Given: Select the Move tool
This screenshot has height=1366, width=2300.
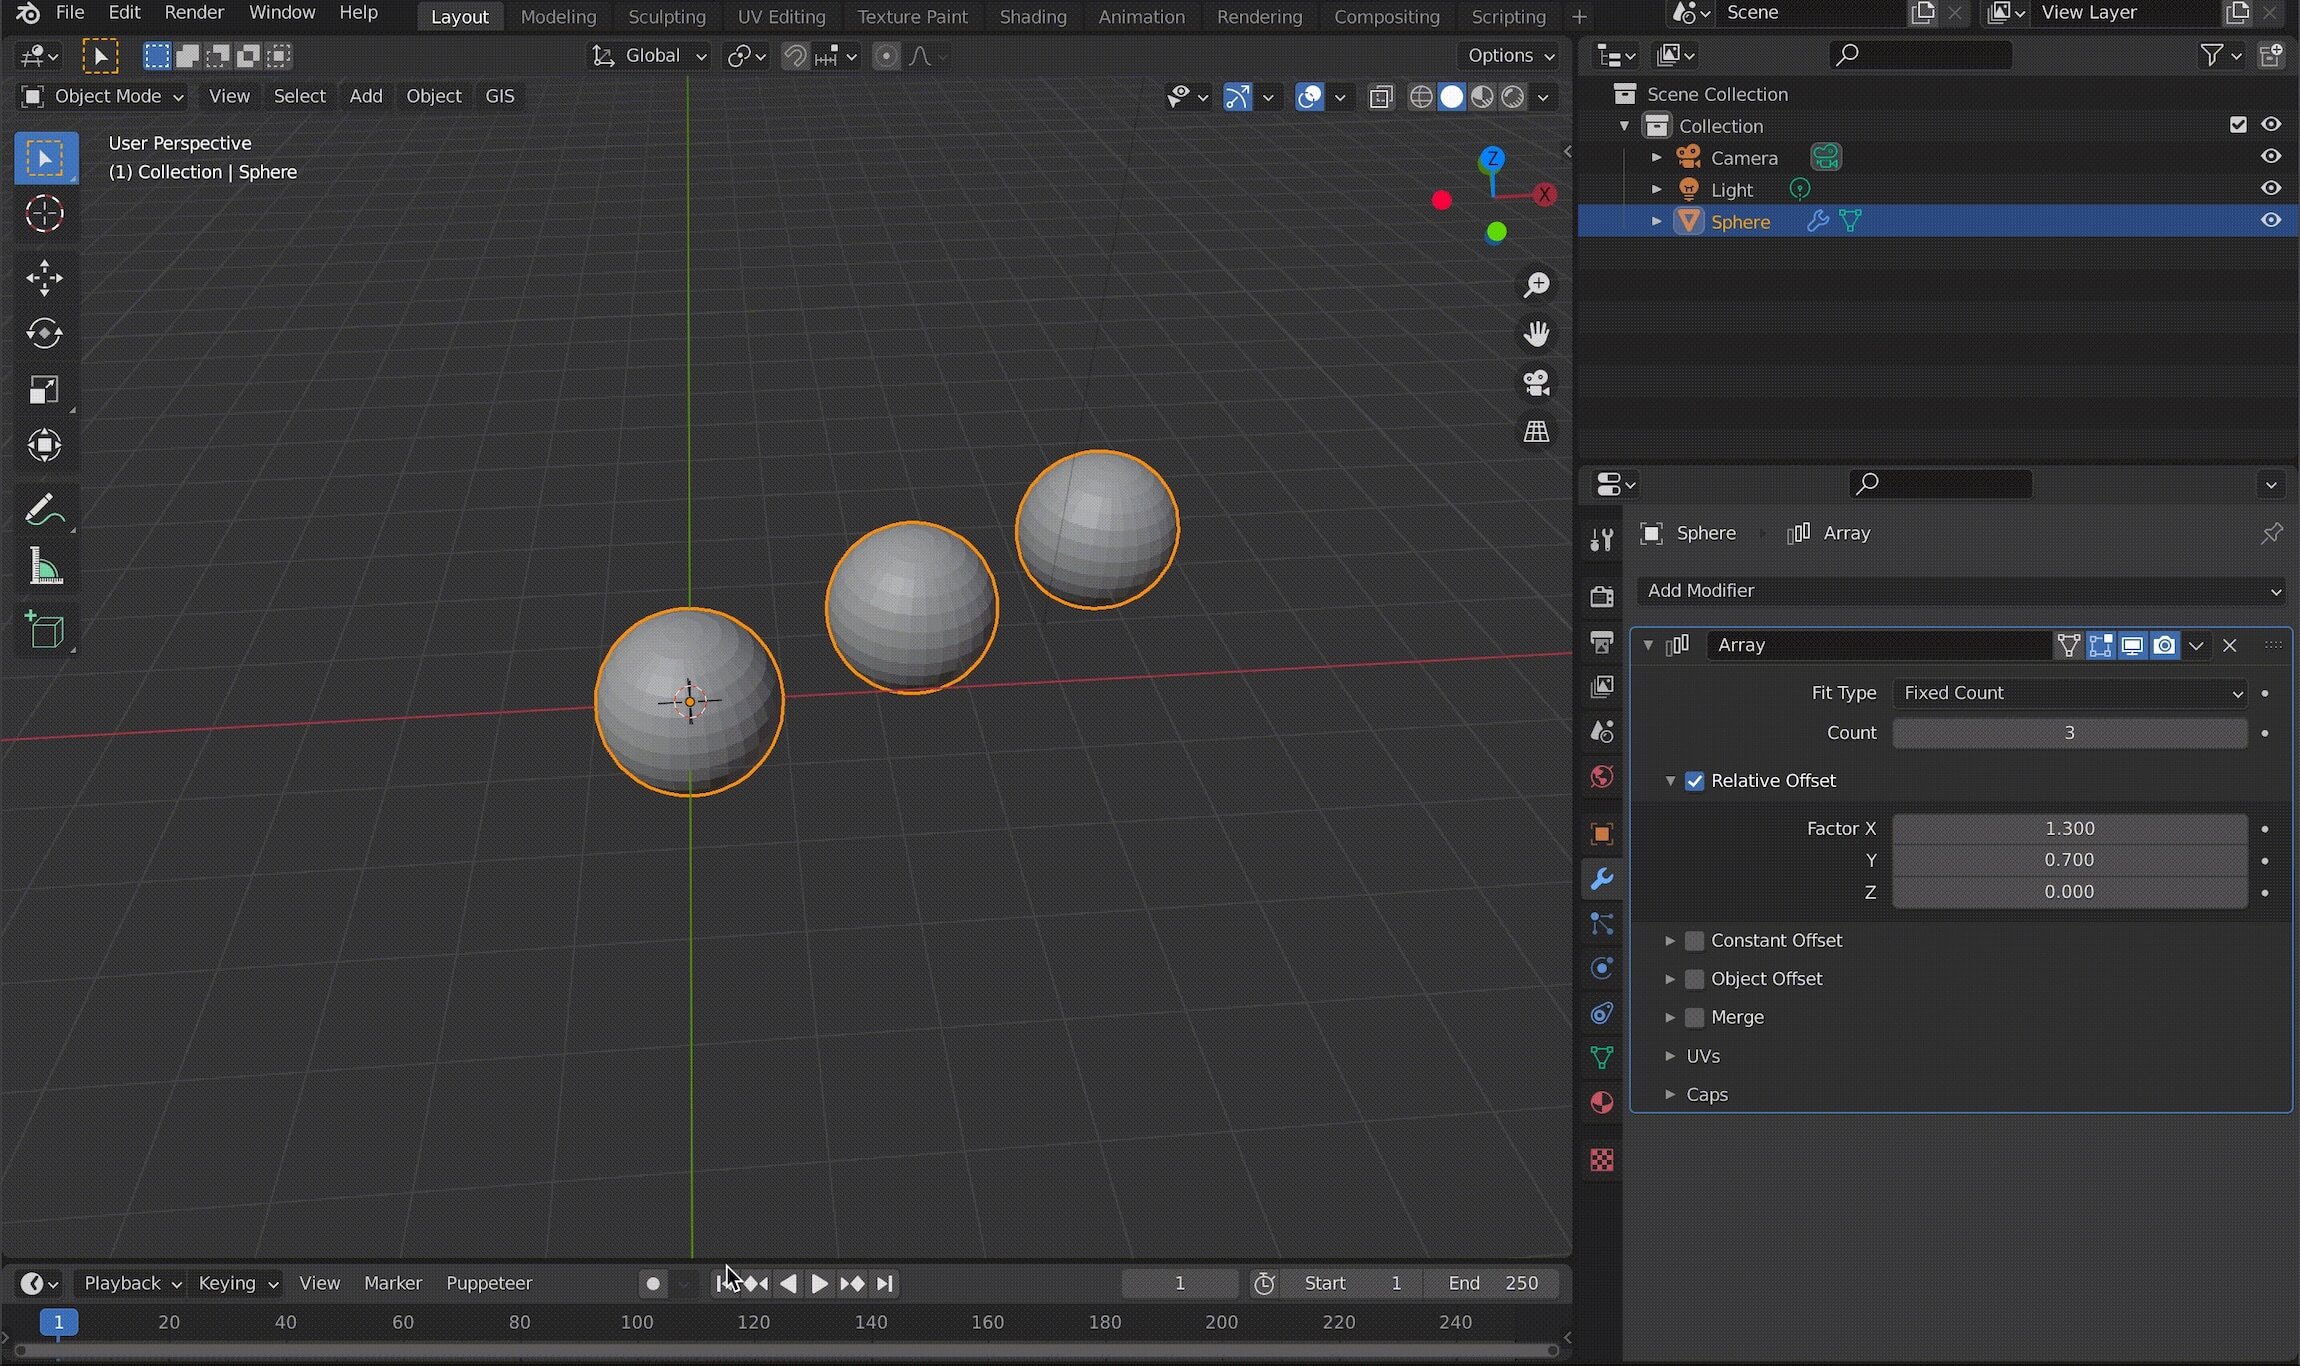Looking at the screenshot, I should click(x=44, y=278).
